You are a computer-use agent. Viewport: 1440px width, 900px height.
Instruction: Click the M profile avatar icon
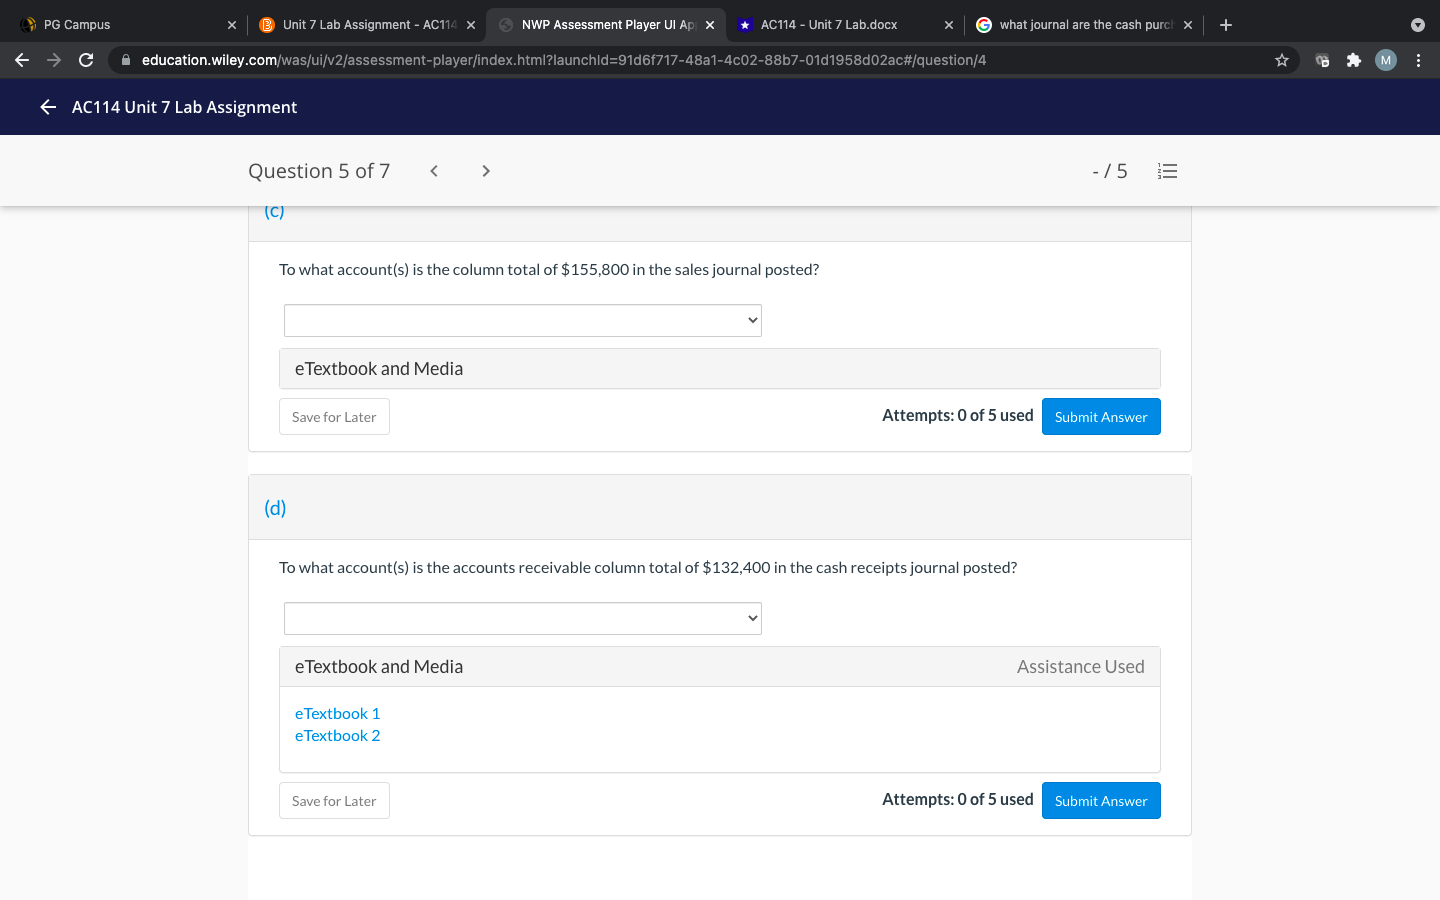click(1385, 60)
